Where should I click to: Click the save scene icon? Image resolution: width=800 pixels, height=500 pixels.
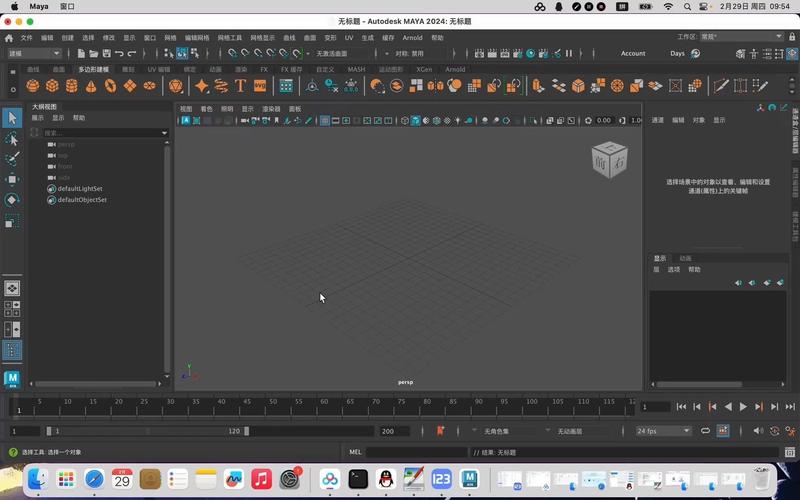[106, 53]
